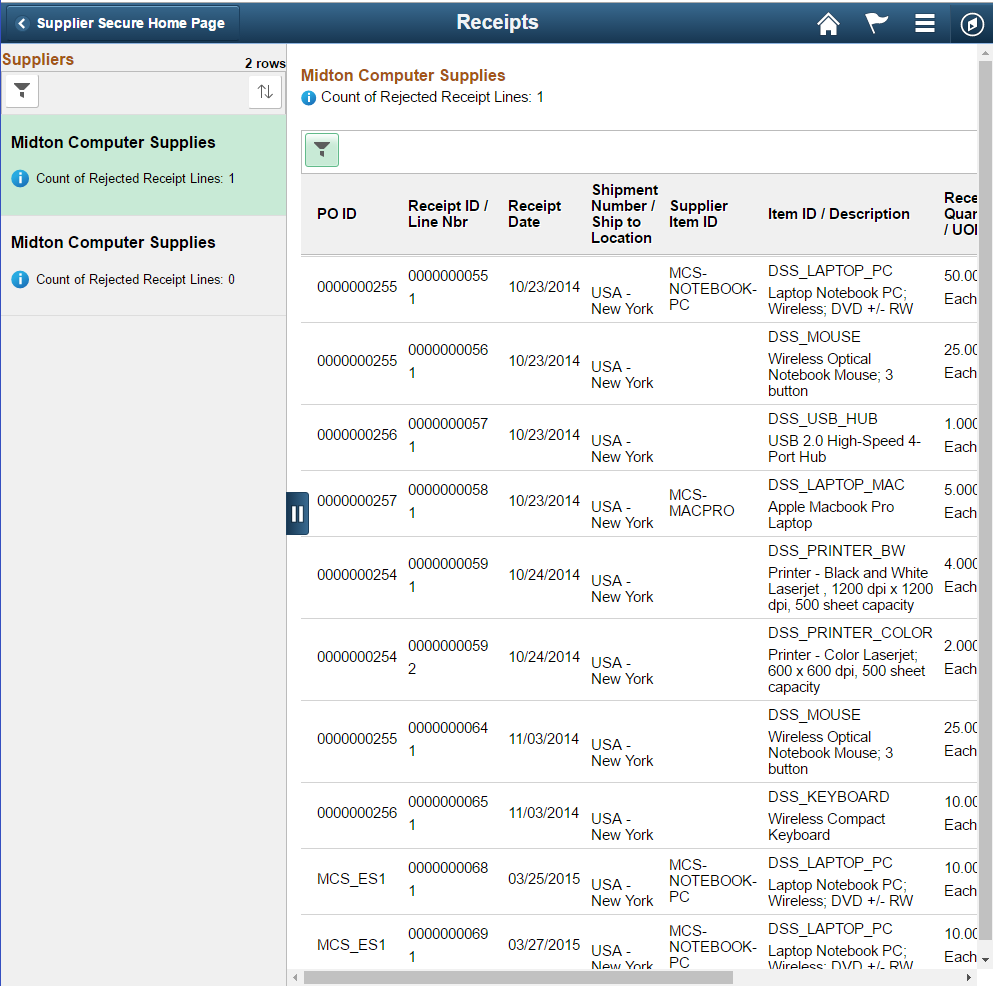Click the Suppliers panel filter icon
Screen dimensions: 993x986
(22, 91)
